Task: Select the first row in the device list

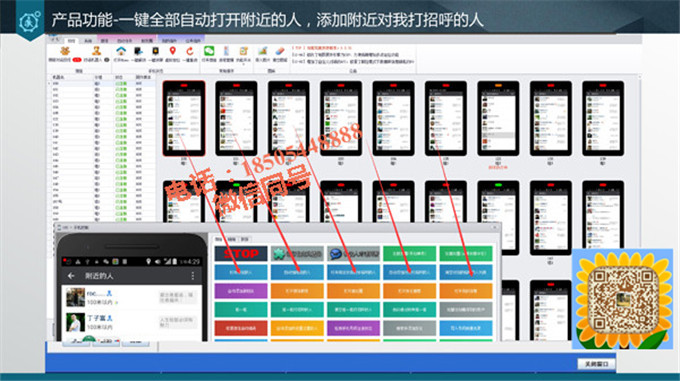Action: [x=101, y=83]
